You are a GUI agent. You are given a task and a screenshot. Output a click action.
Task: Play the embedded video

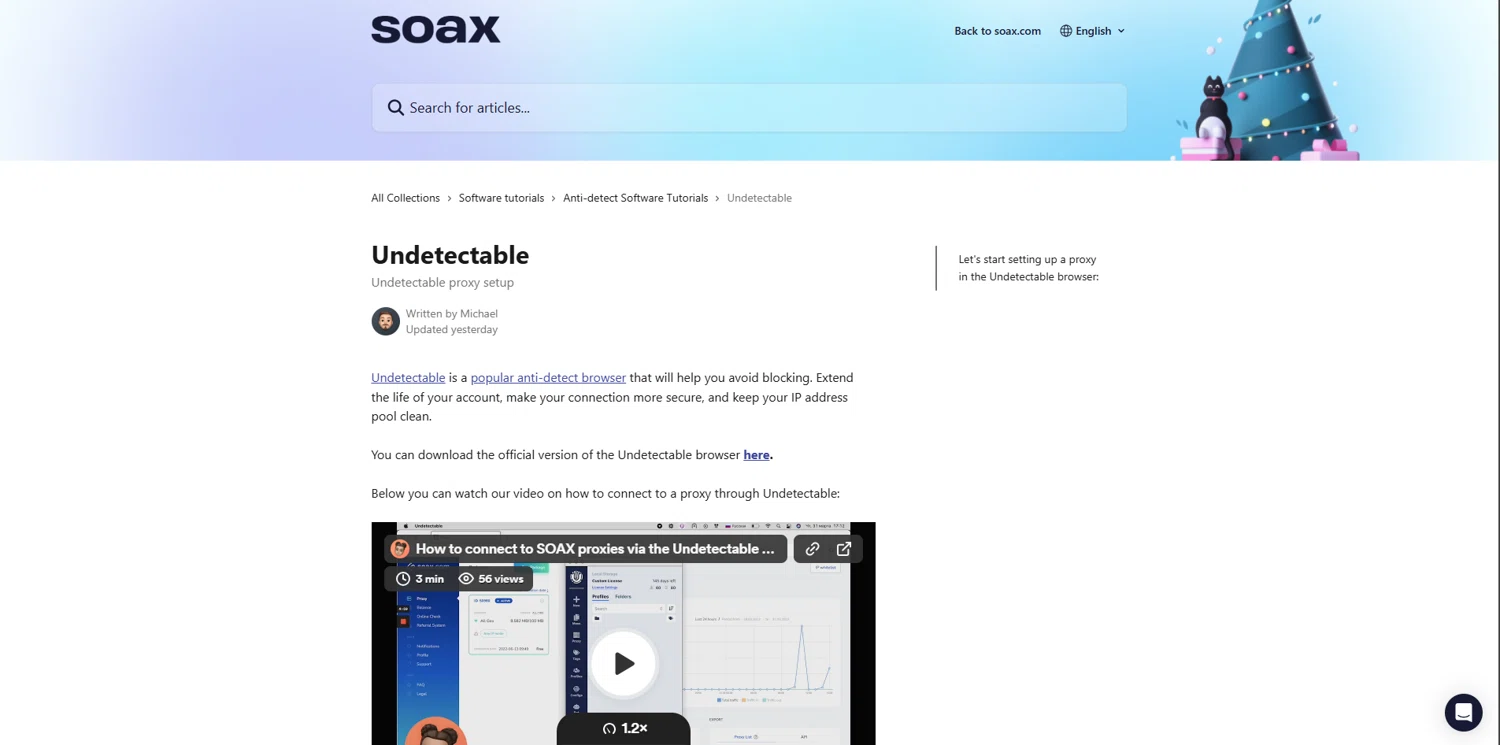(624, 663)
